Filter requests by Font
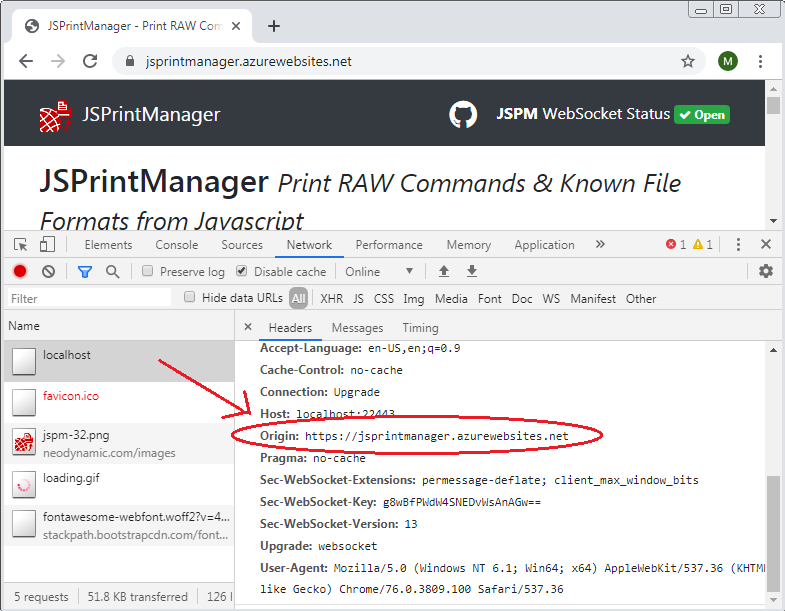The width and height of the screenshot is (785, 611). point(490,299)
